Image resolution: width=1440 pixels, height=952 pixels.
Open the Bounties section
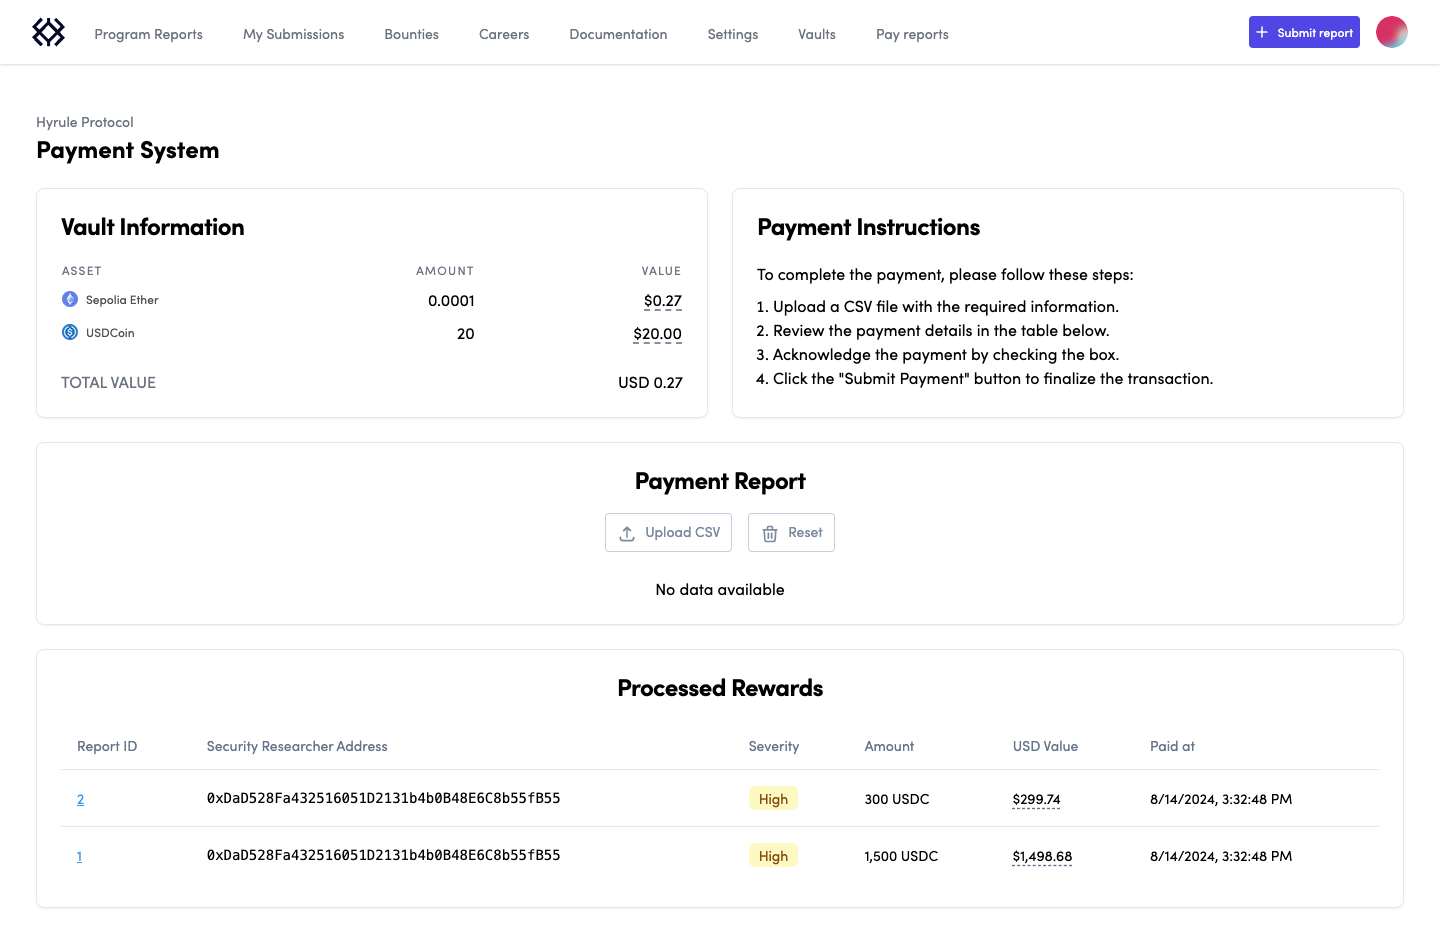[x=411, y=34]
